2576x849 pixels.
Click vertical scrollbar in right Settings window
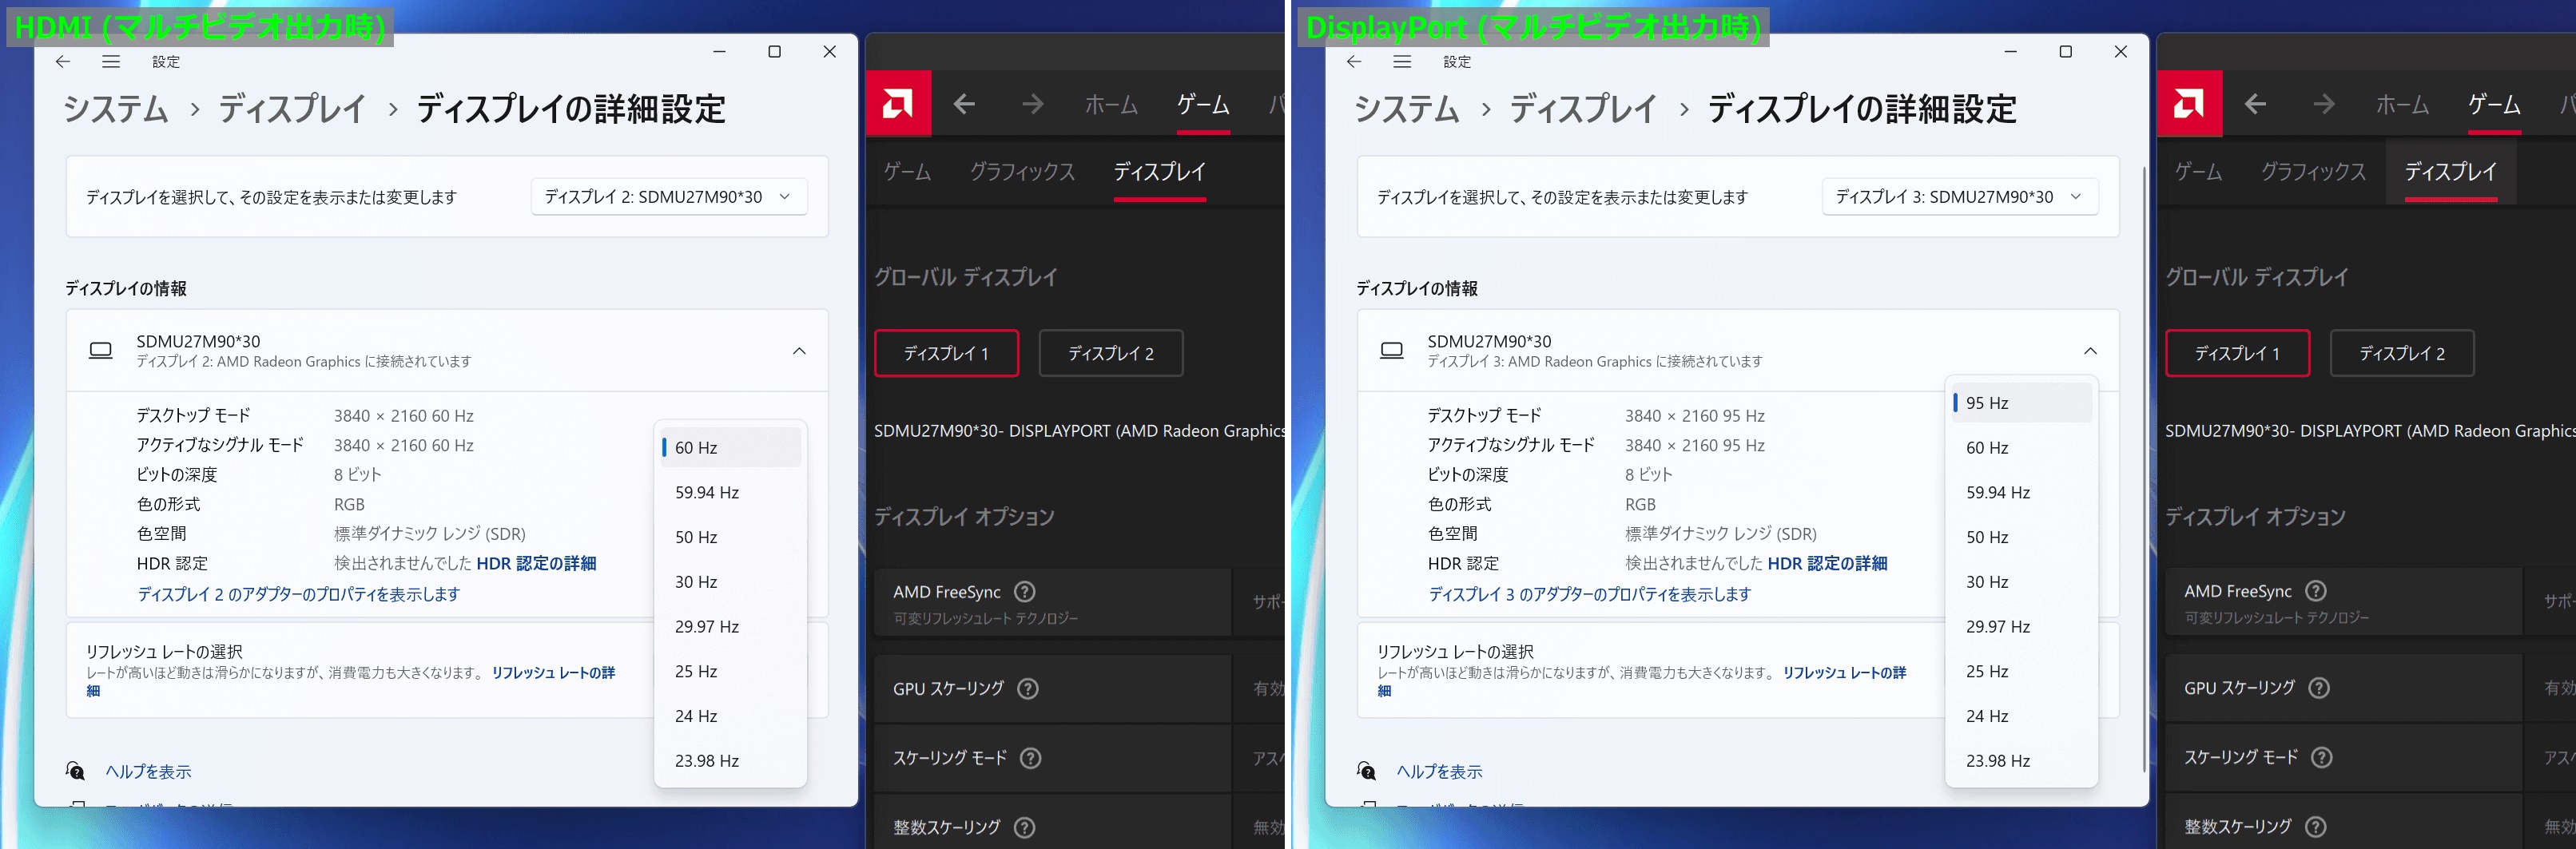2143,470
